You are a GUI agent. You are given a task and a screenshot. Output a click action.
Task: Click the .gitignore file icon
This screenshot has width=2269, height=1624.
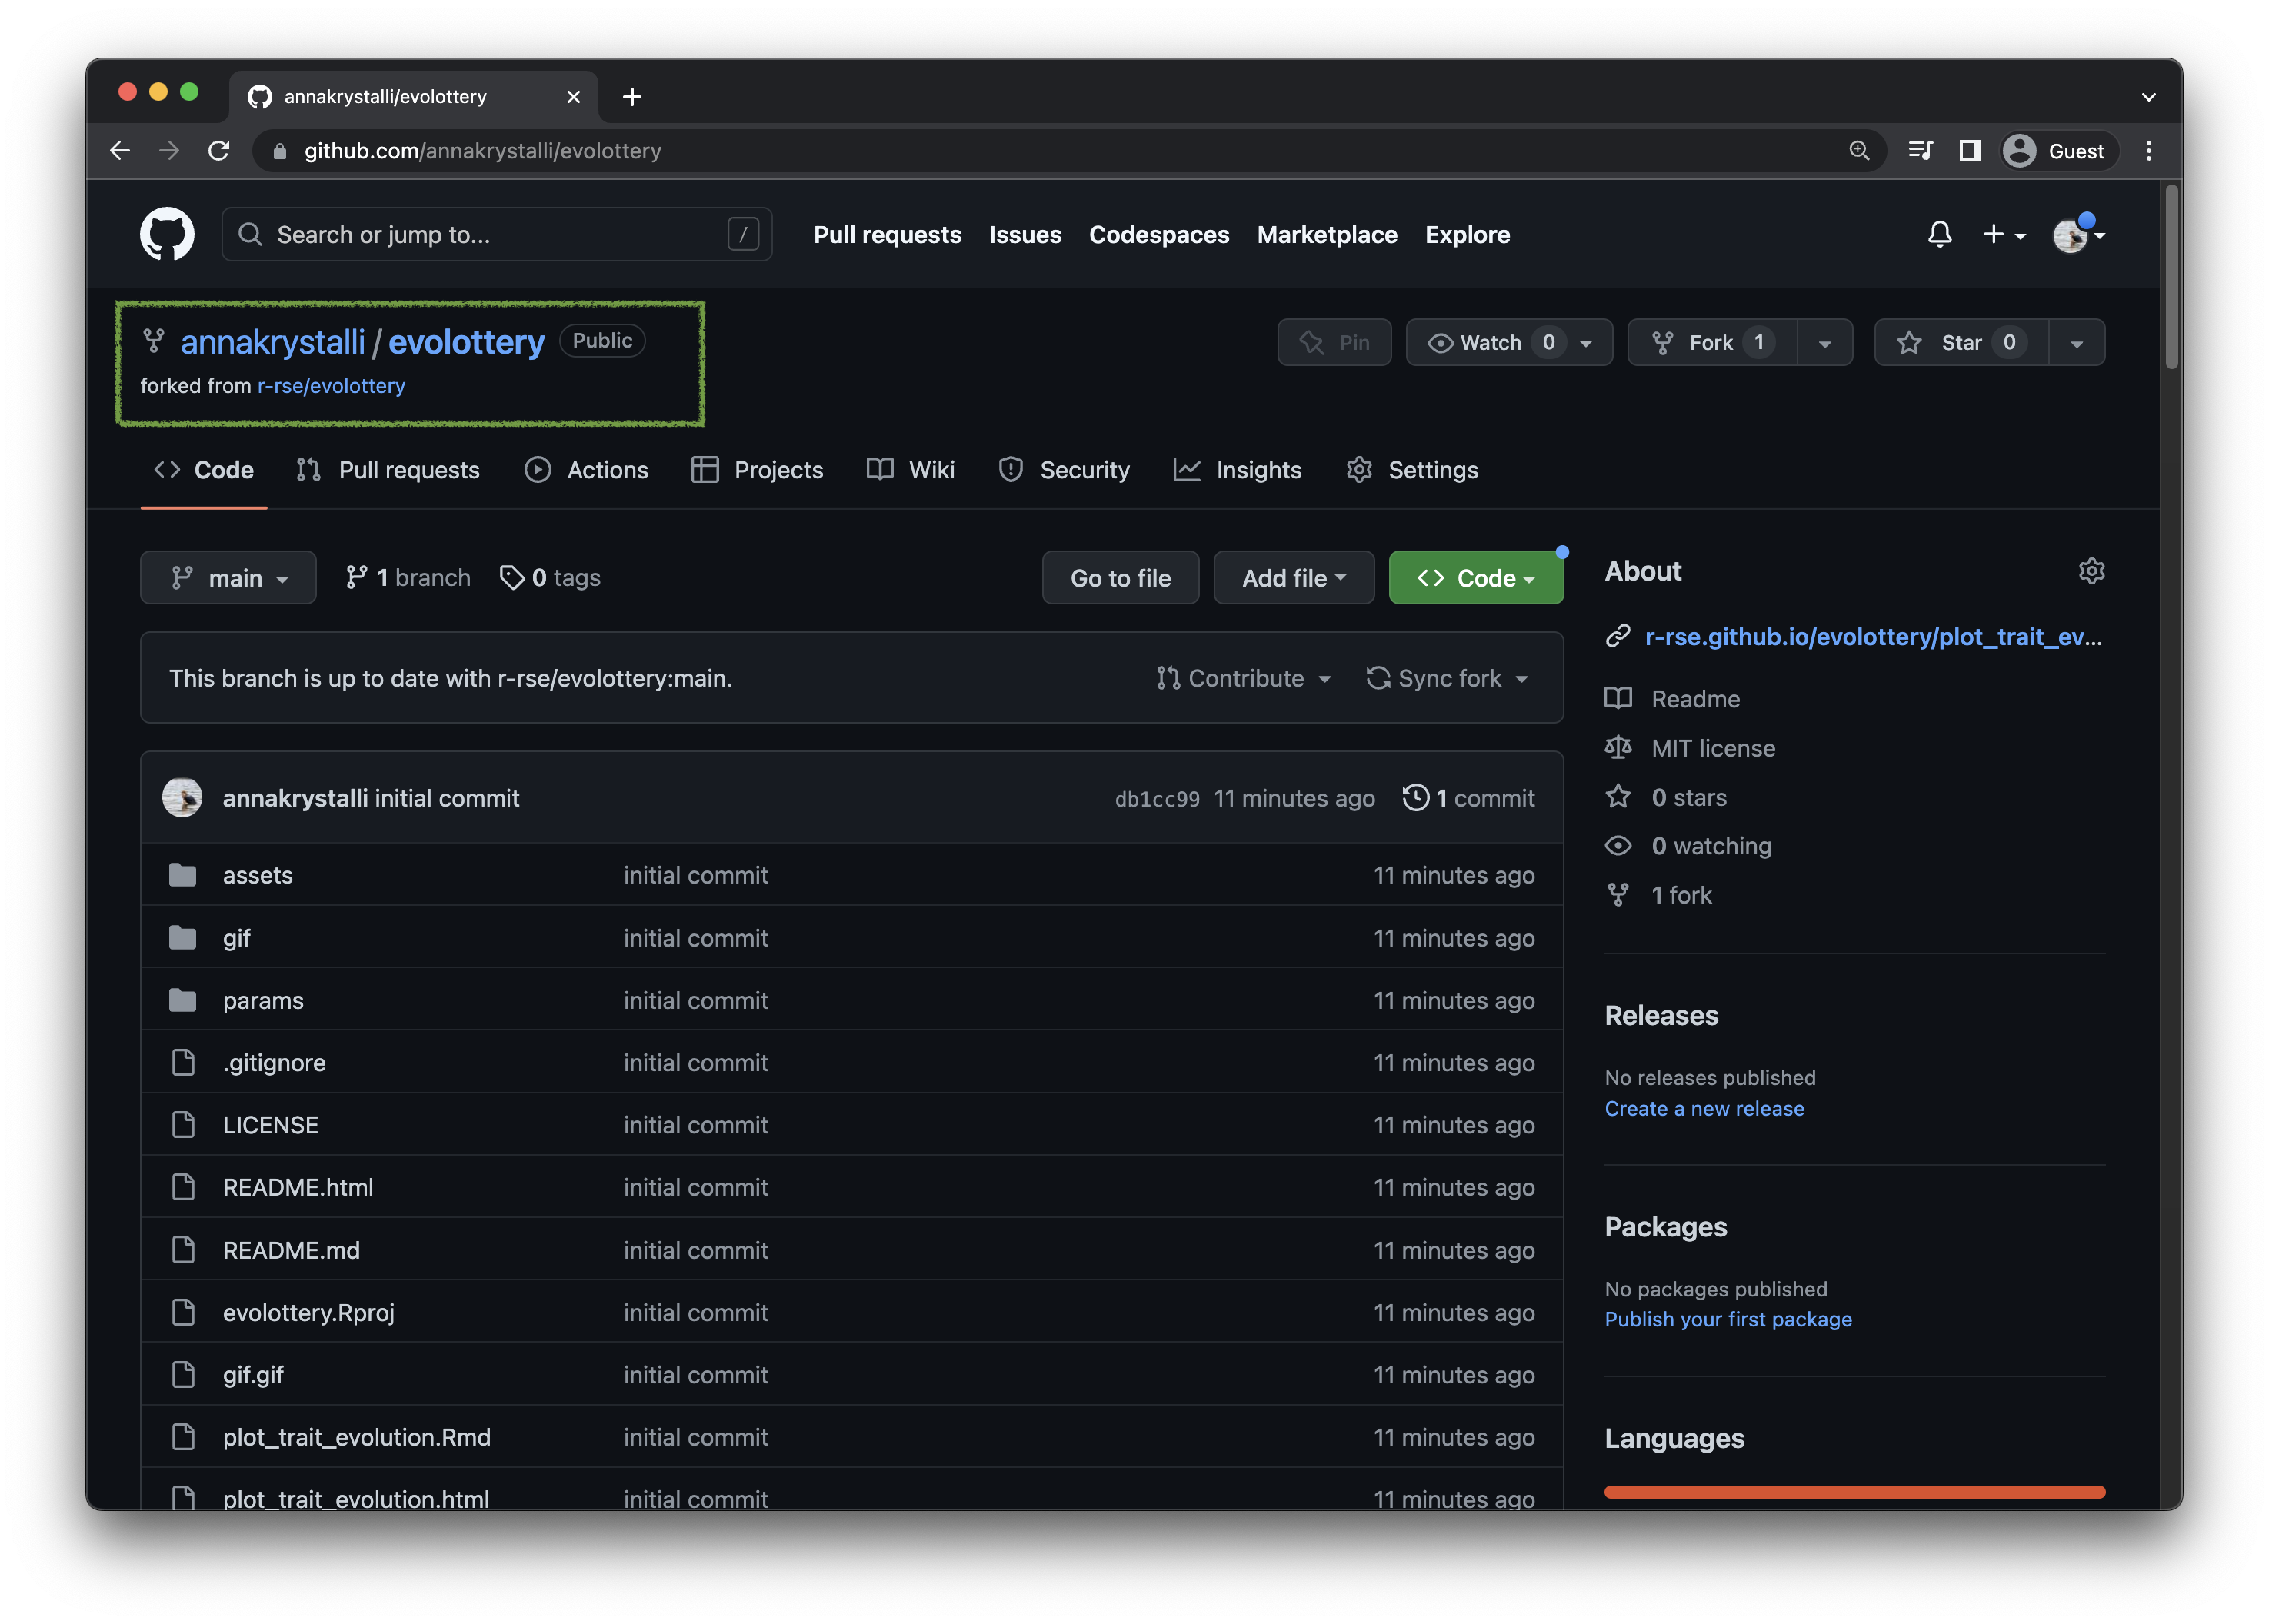pyautogui.click(x=183, y=1062)
